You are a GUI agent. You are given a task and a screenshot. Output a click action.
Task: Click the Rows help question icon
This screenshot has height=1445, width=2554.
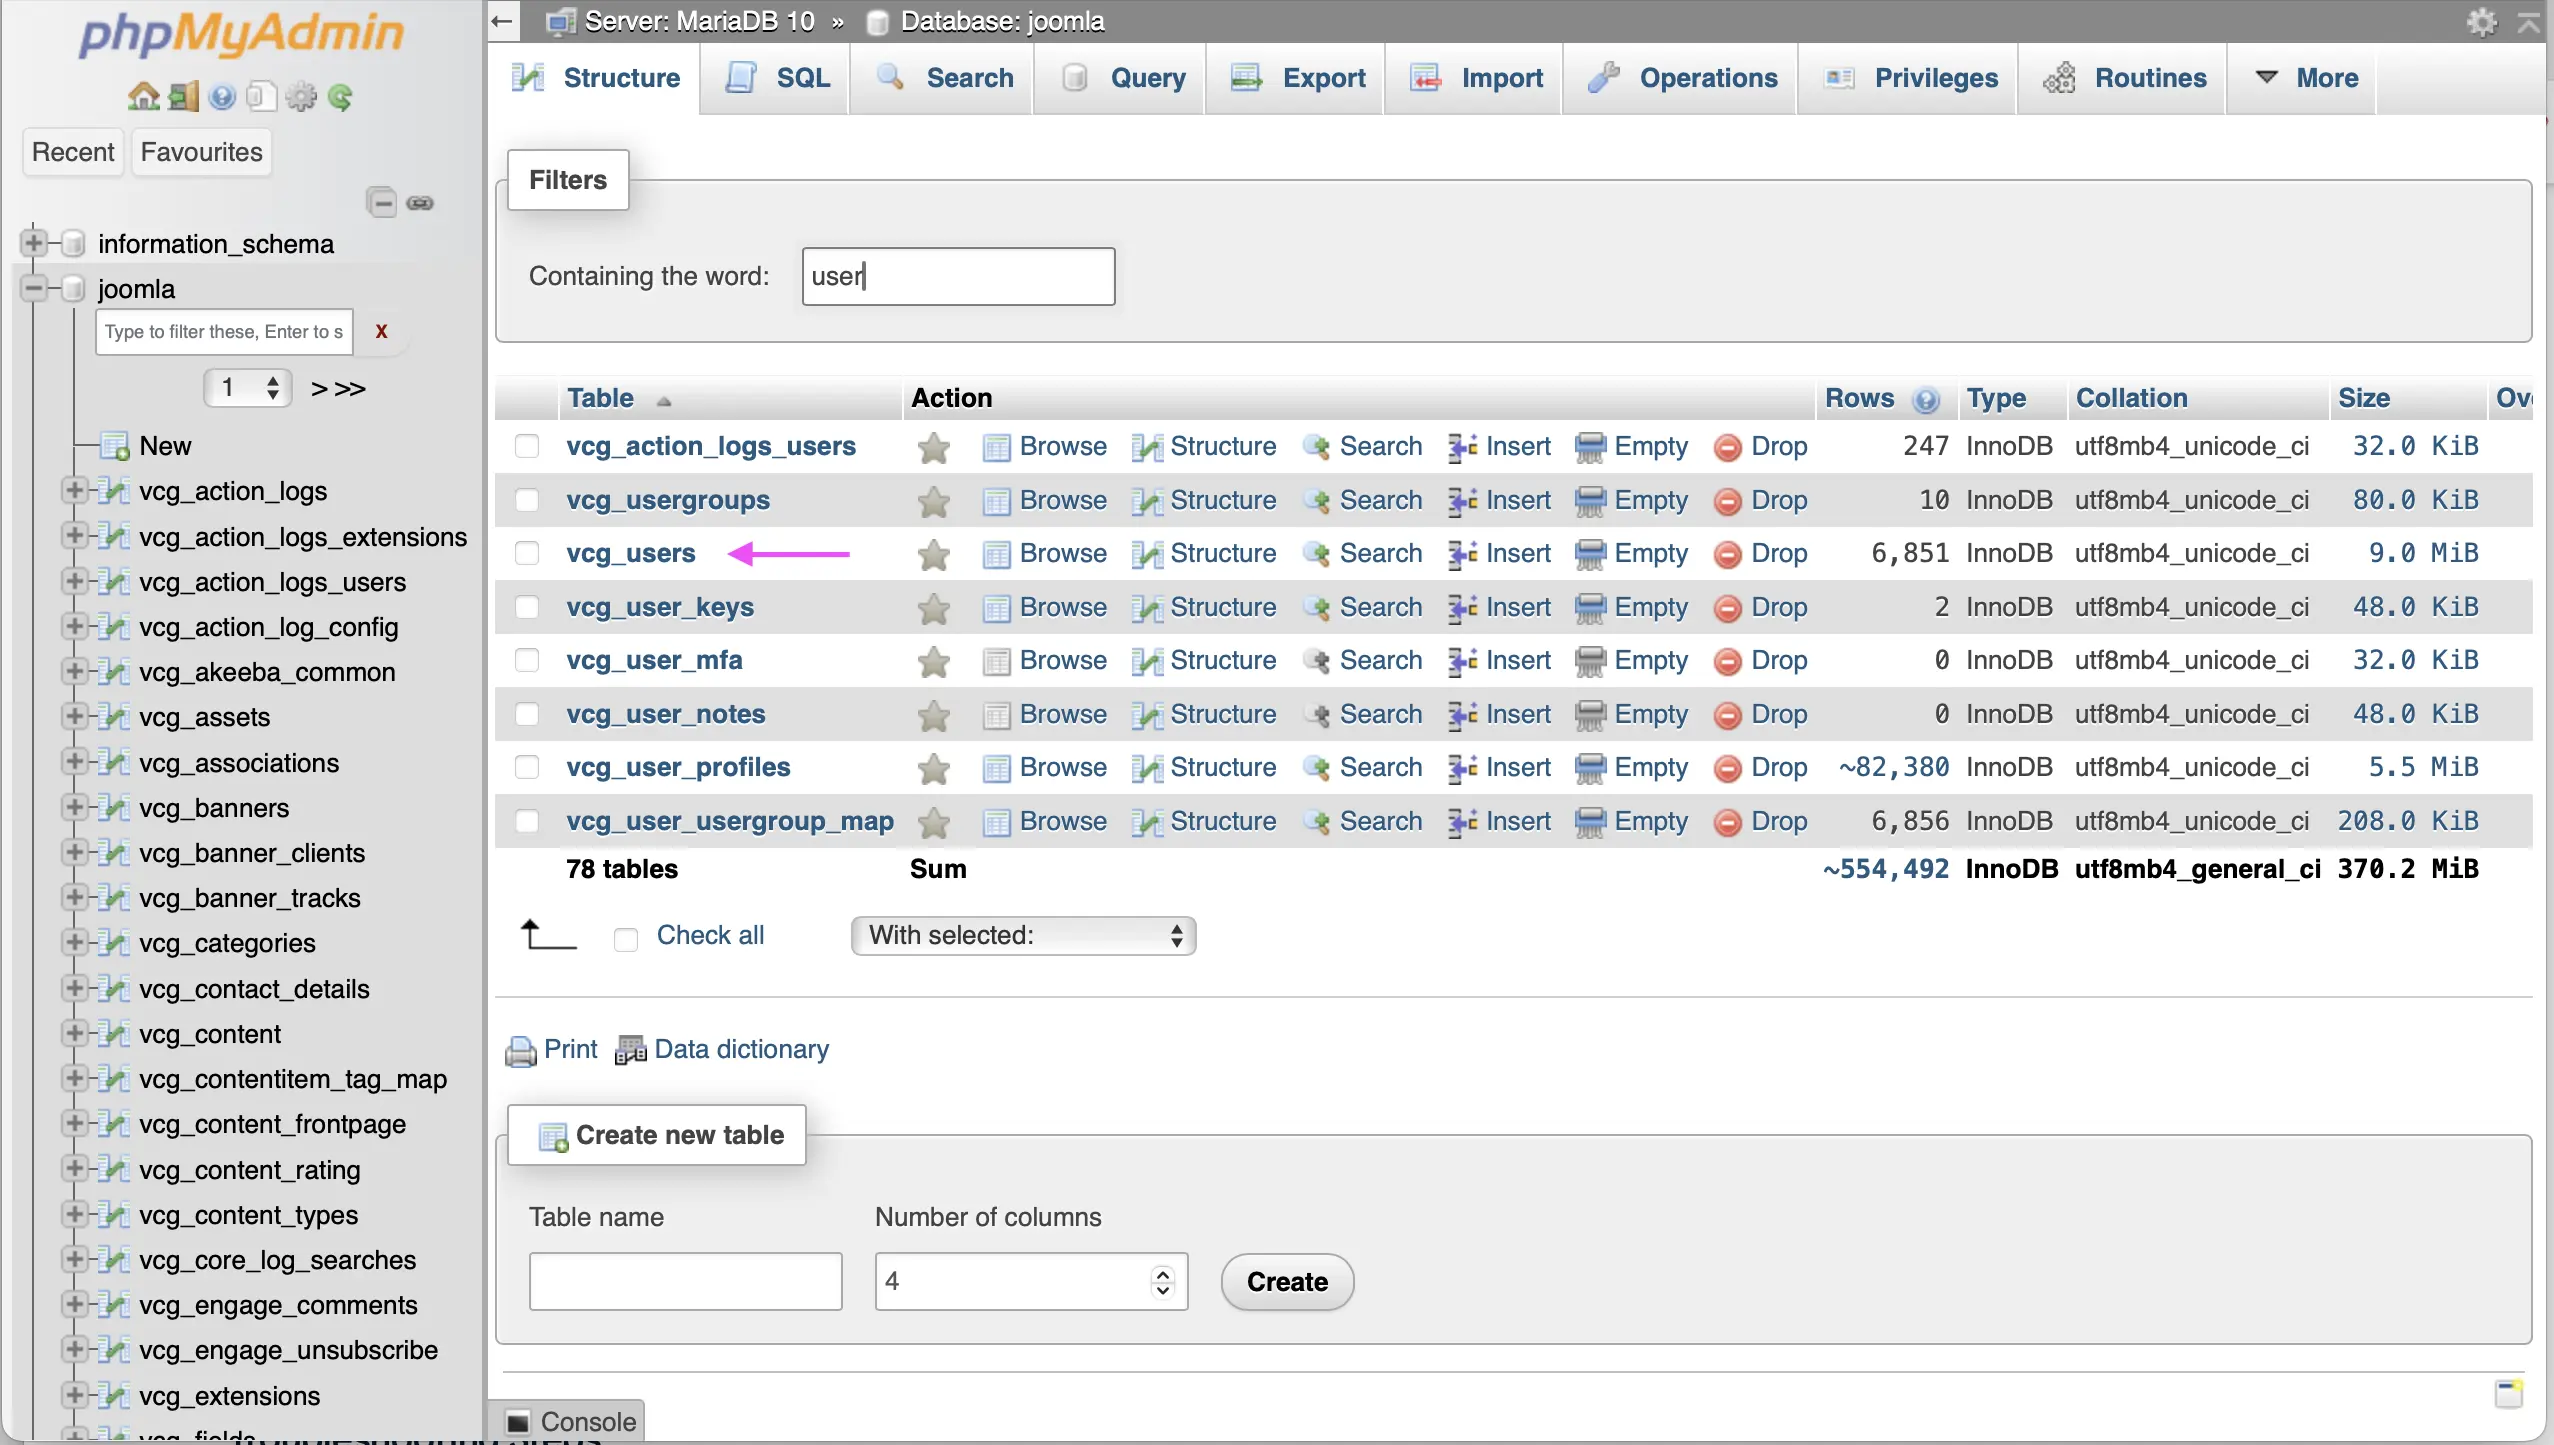(x=1926, y=399)
